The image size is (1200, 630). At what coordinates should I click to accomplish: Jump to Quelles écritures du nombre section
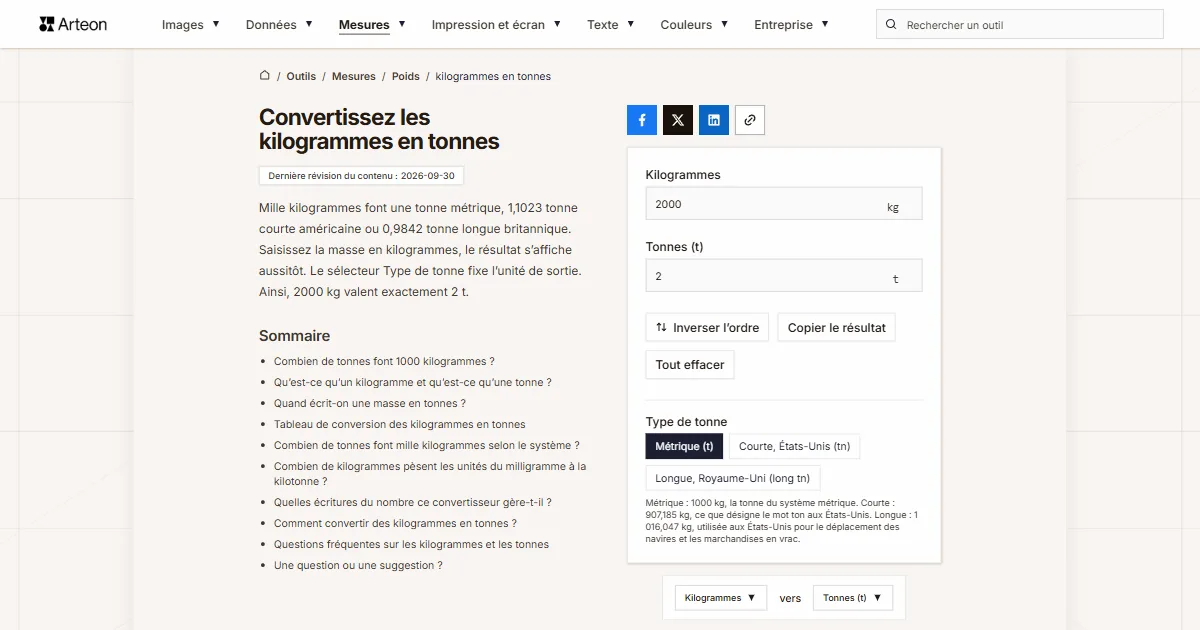413,503
